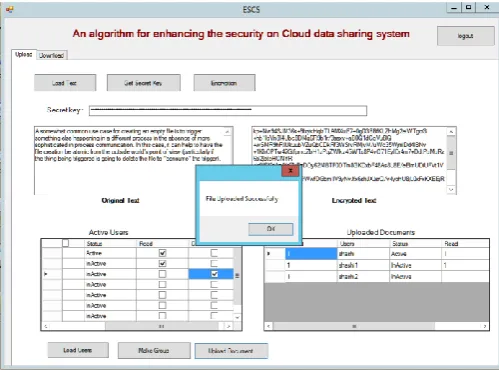Click Uploaded Documents scrollbar right arrow
Screen dimensions: 499x370
(x=485, y=326)
